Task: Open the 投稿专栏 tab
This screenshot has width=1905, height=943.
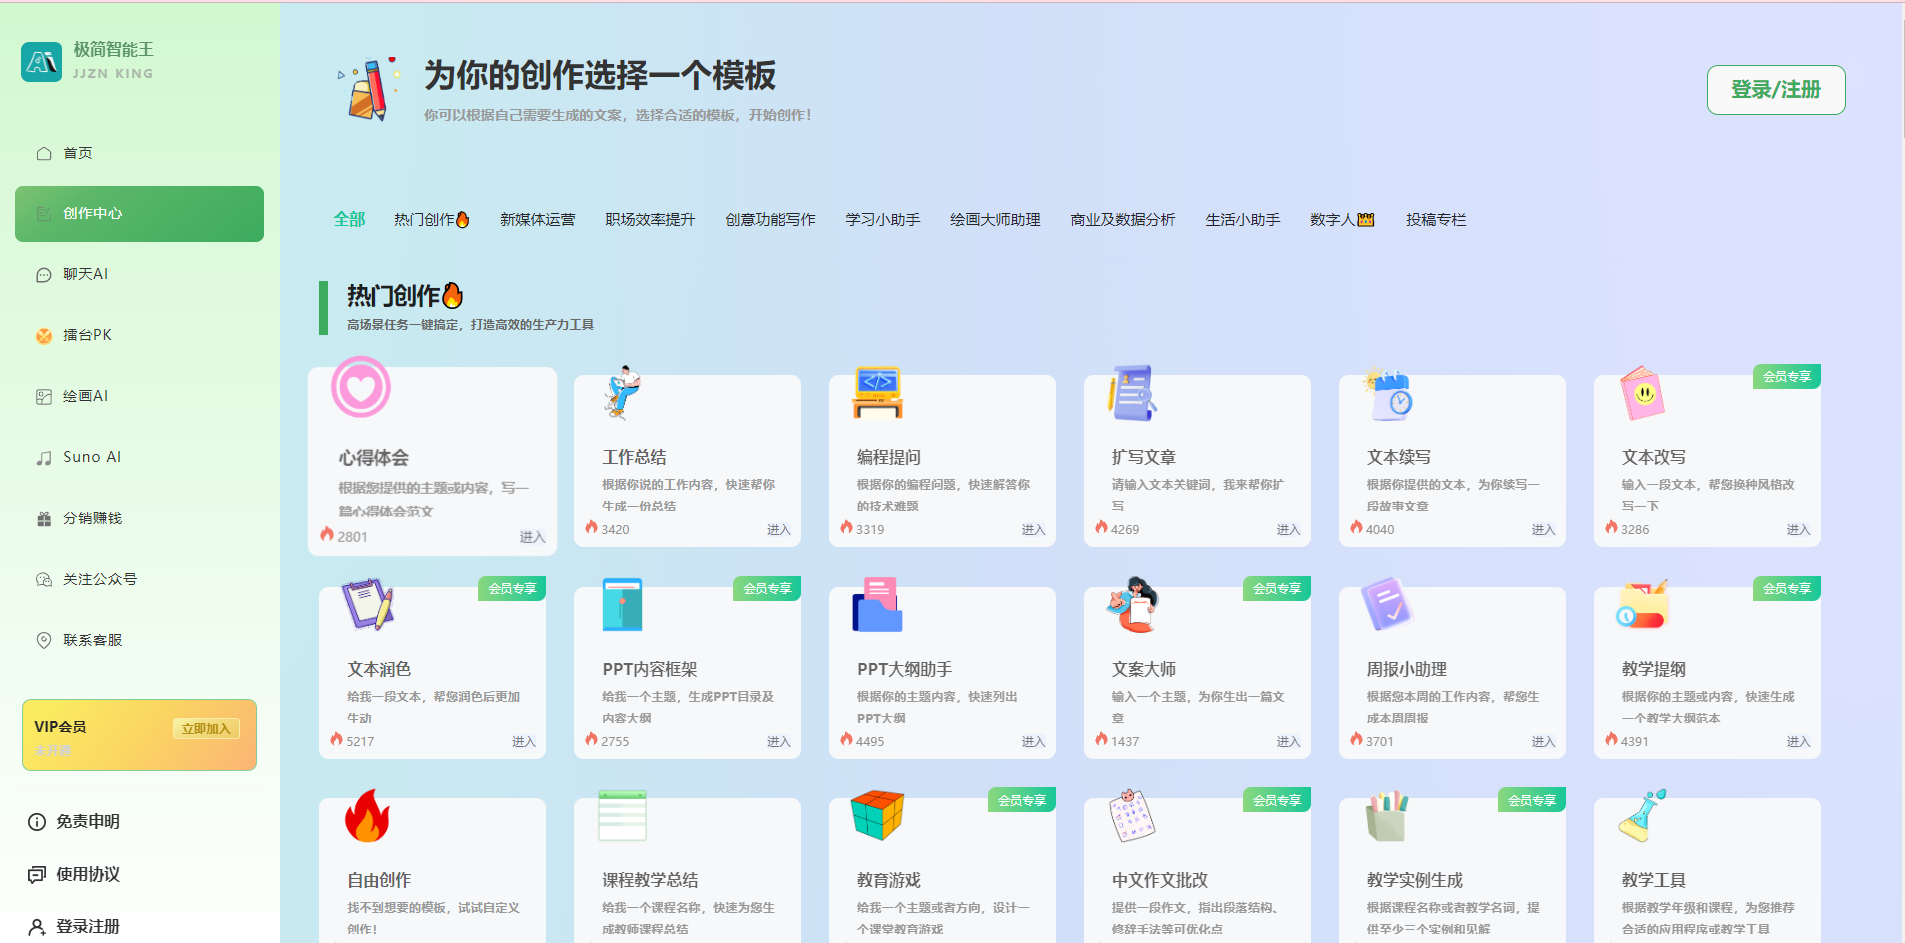Action: pyautogui.click(x=1436, y=220)
